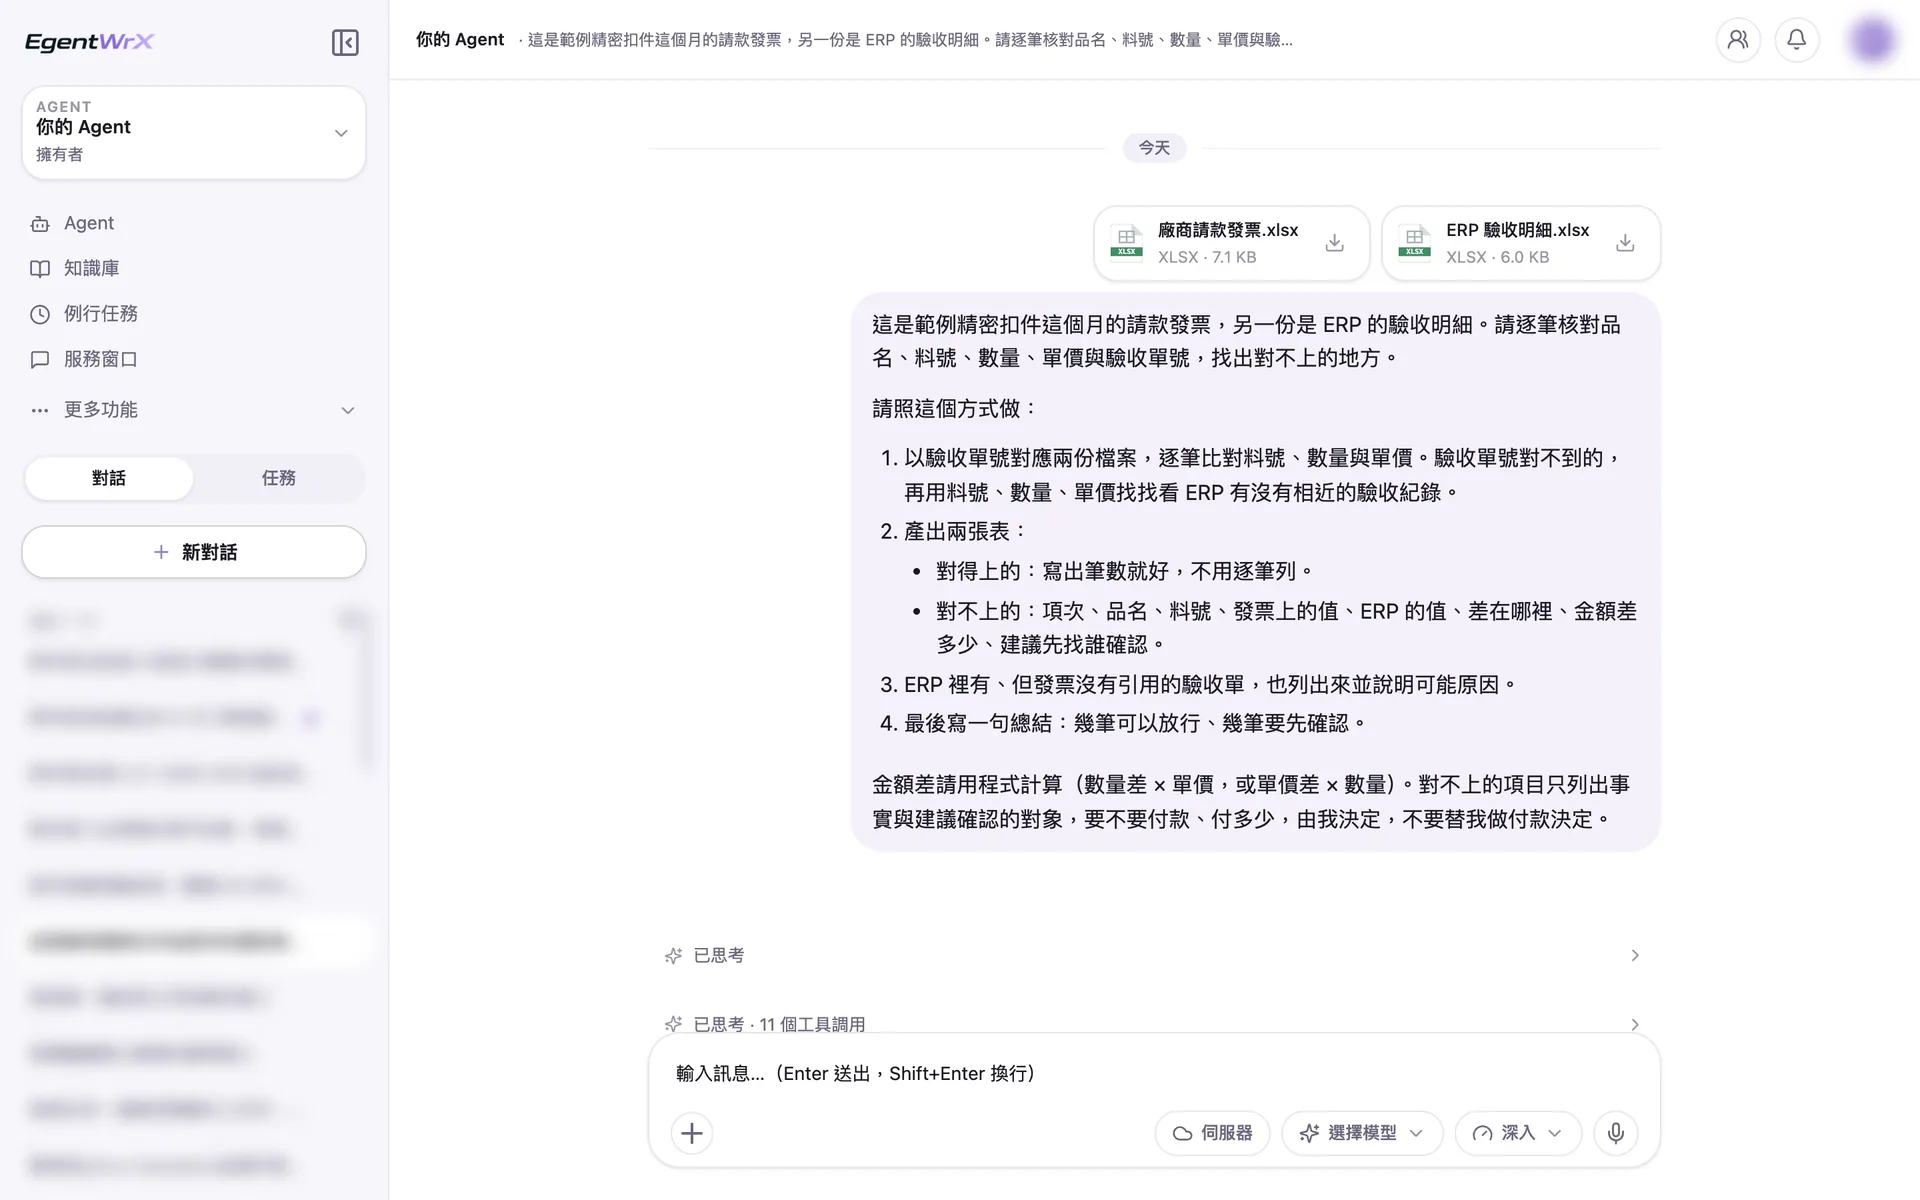1920x1200 pixels.
Task: Open the 深入 mode dropdown
Action: pyautogui.click(x=1518, y=1133)
